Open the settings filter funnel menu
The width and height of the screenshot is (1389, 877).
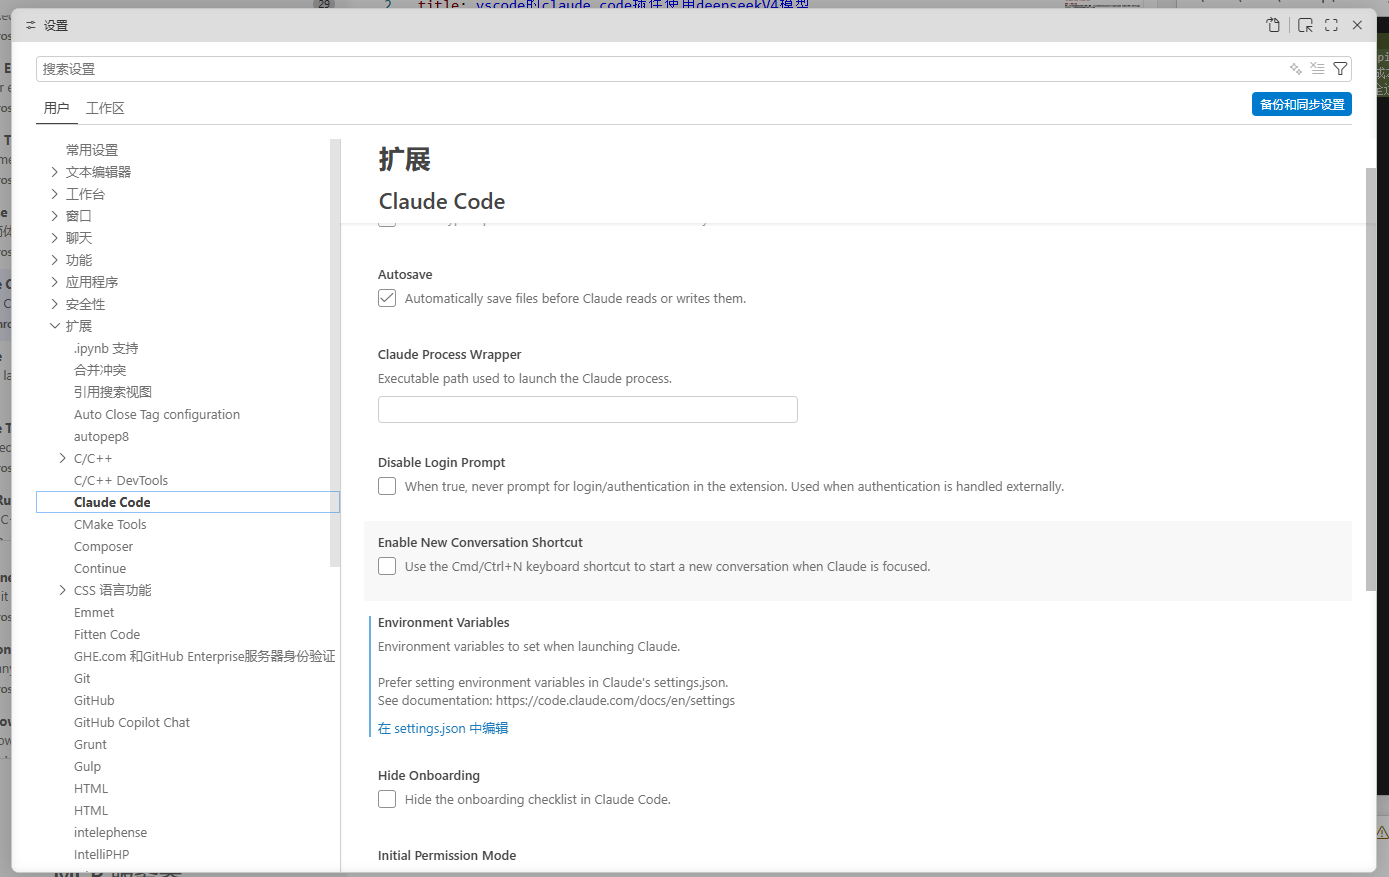coord(1340,69)
